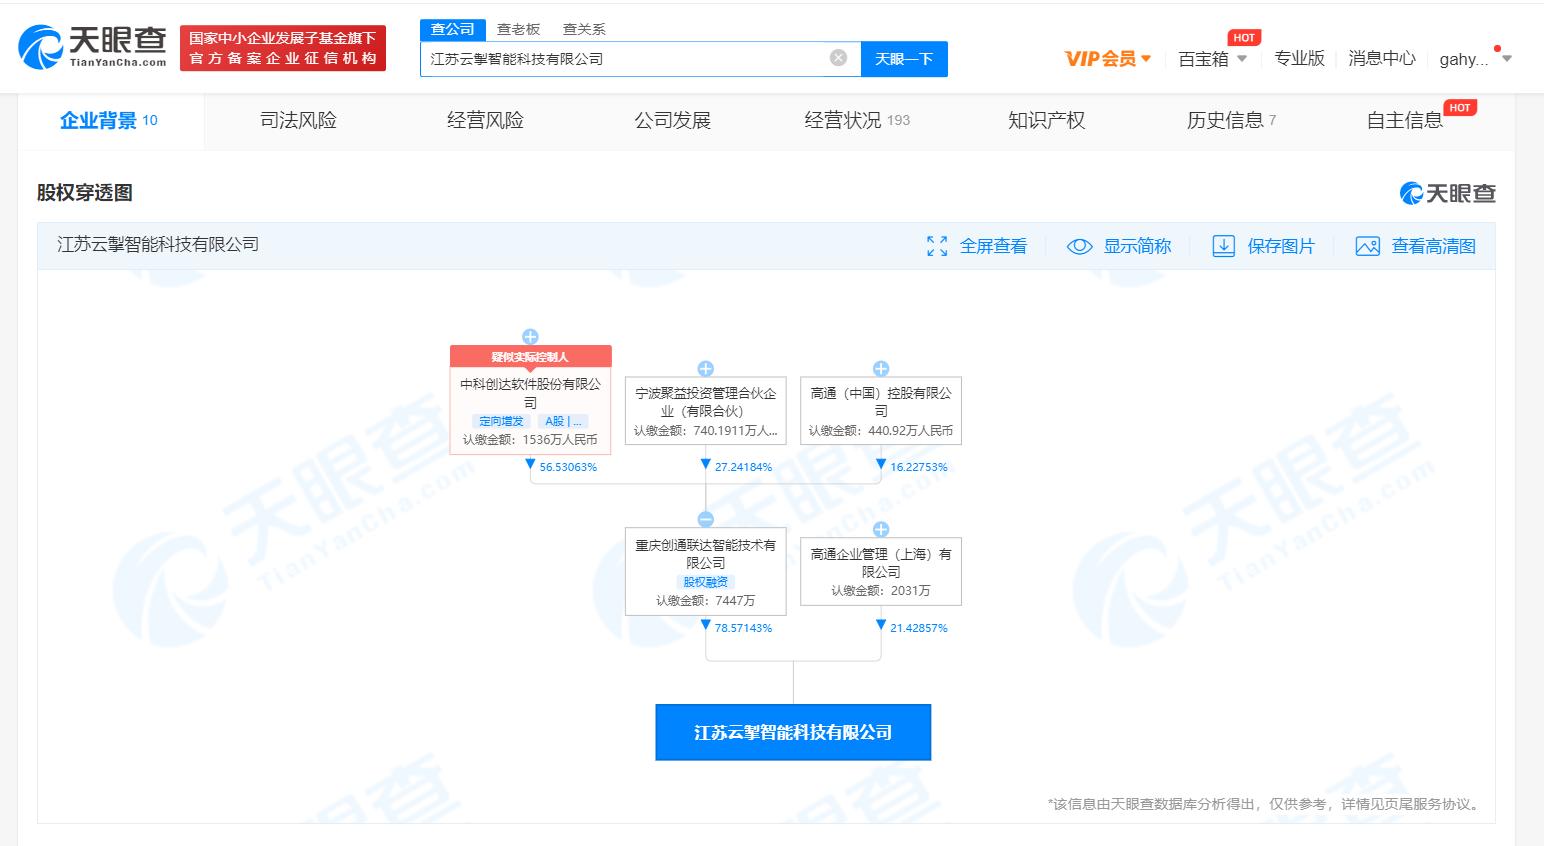Select the 经营风险 tab
The height and width of the screenshot is (846, 1544).
click(x=485, y=121)
